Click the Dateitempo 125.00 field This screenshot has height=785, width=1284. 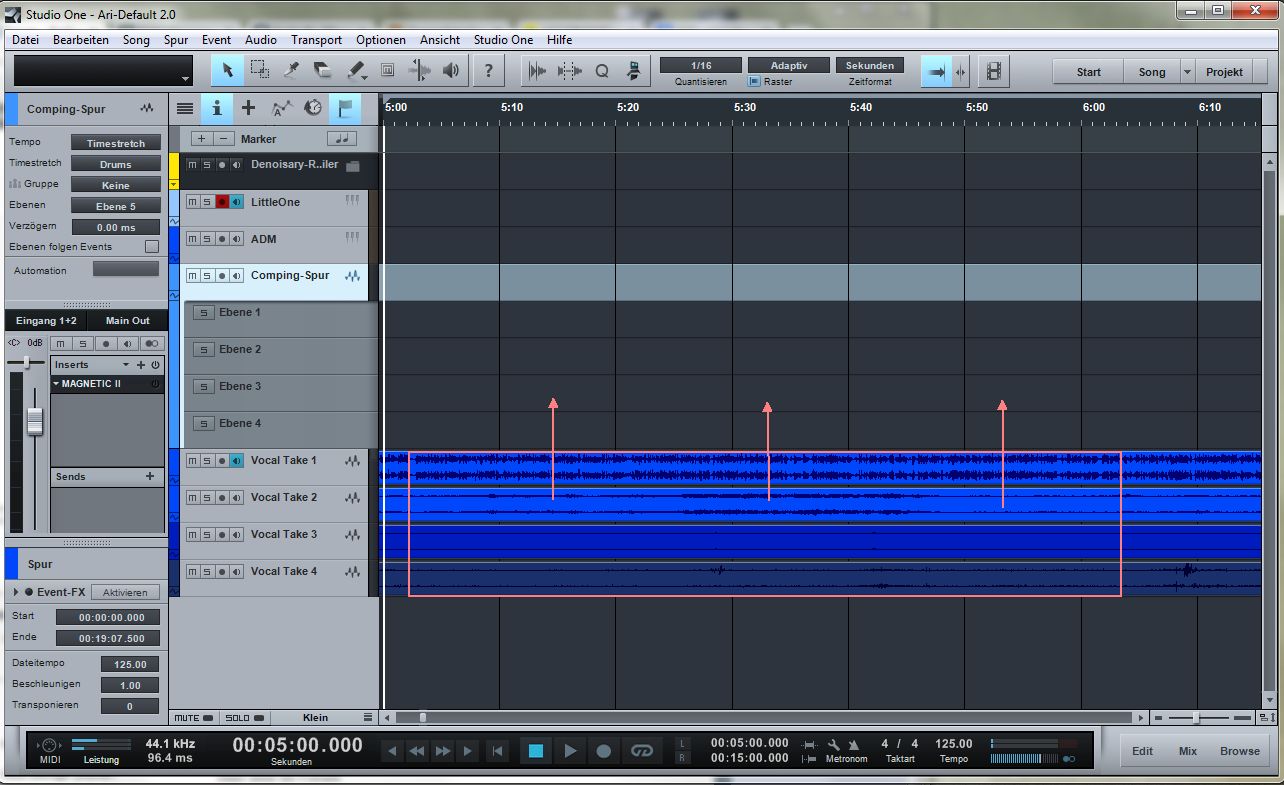(x=130, y=664)
